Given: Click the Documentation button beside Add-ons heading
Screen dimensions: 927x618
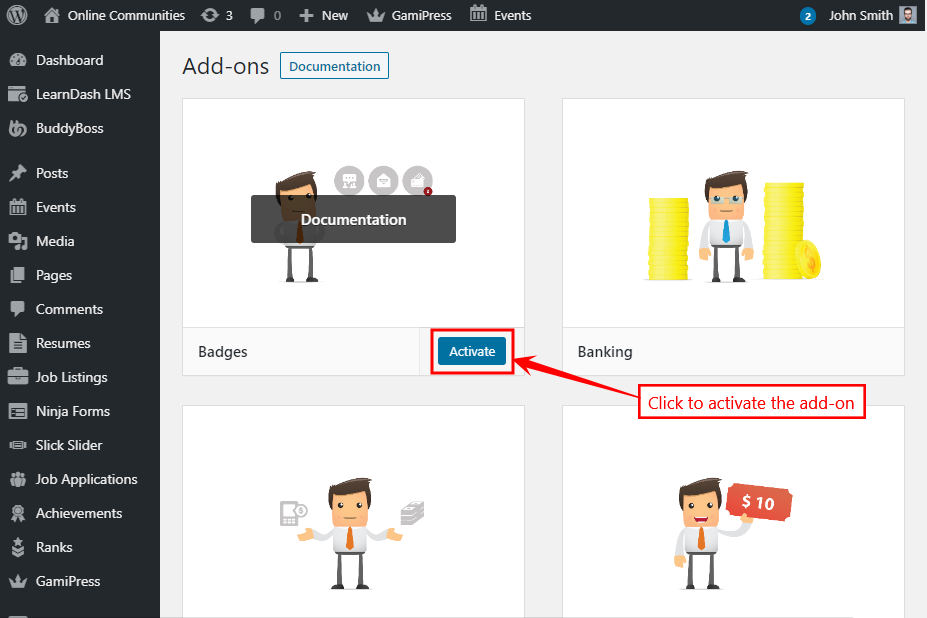Looking at the screenshot, I should 334,66.
